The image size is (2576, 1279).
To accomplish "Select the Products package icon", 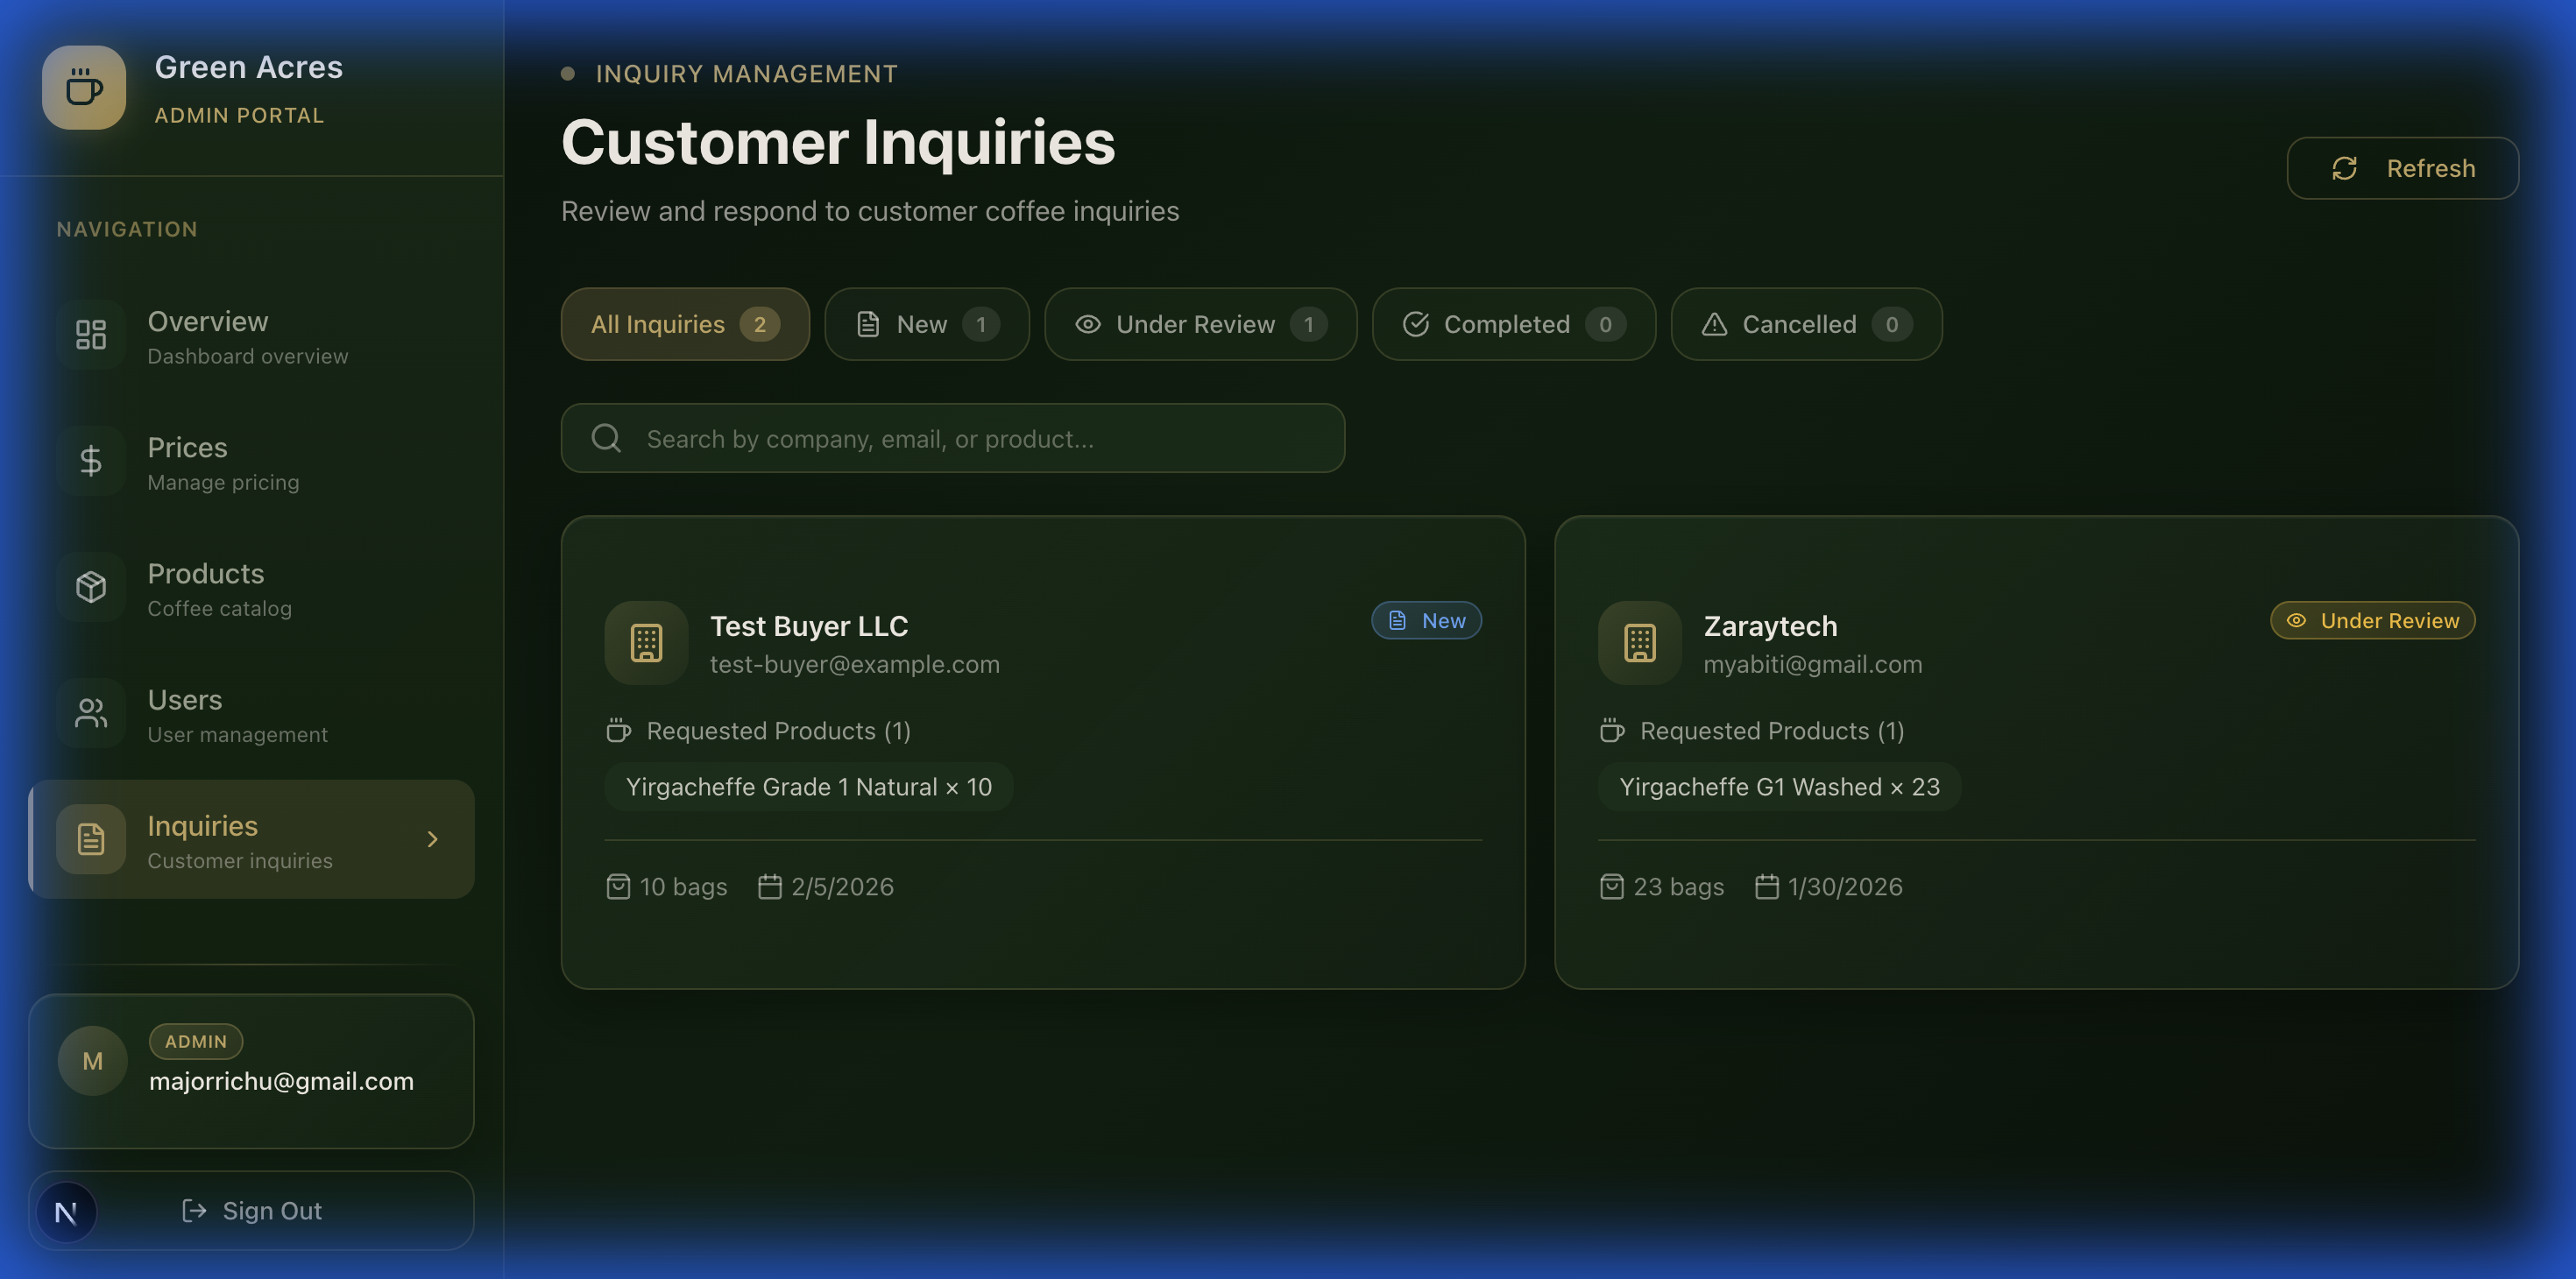I will pyautogui.click(x=90, y=587).
